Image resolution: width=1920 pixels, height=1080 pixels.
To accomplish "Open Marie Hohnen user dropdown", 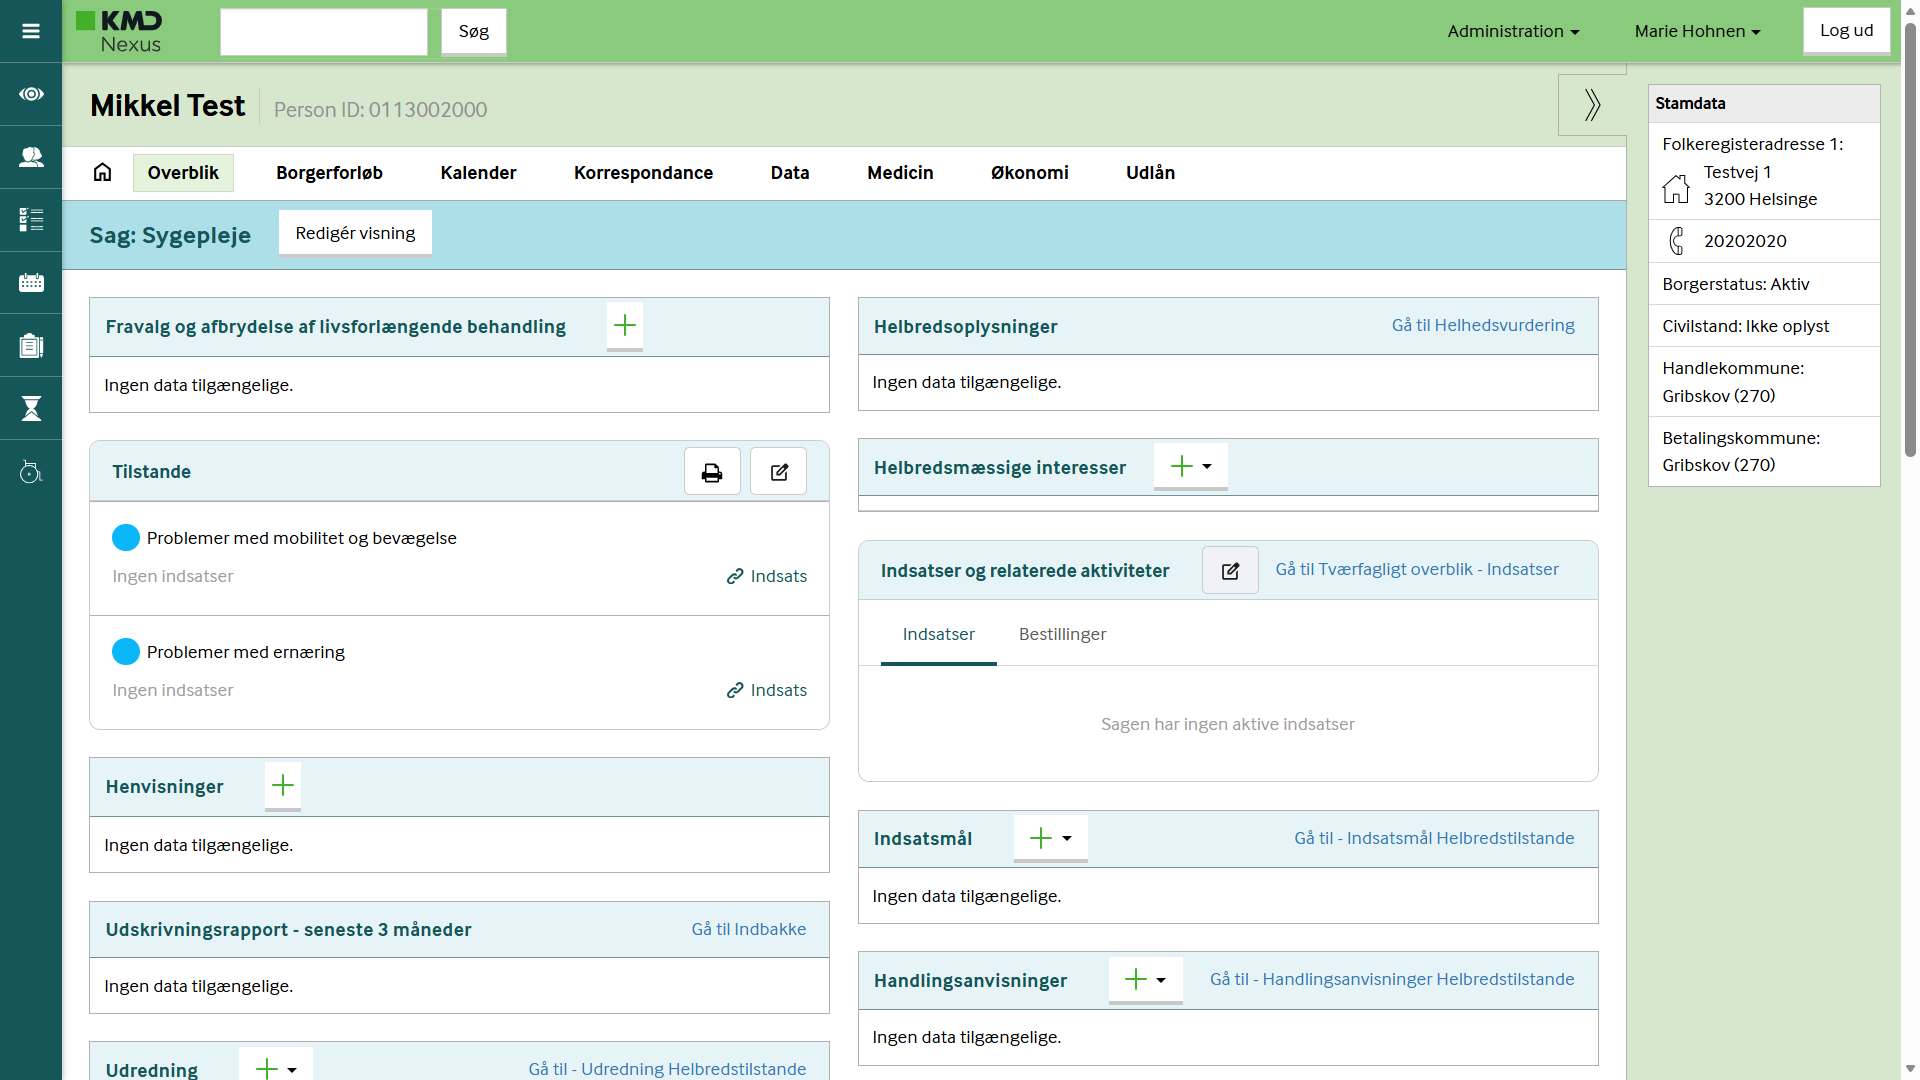I will coord(1697,31).
